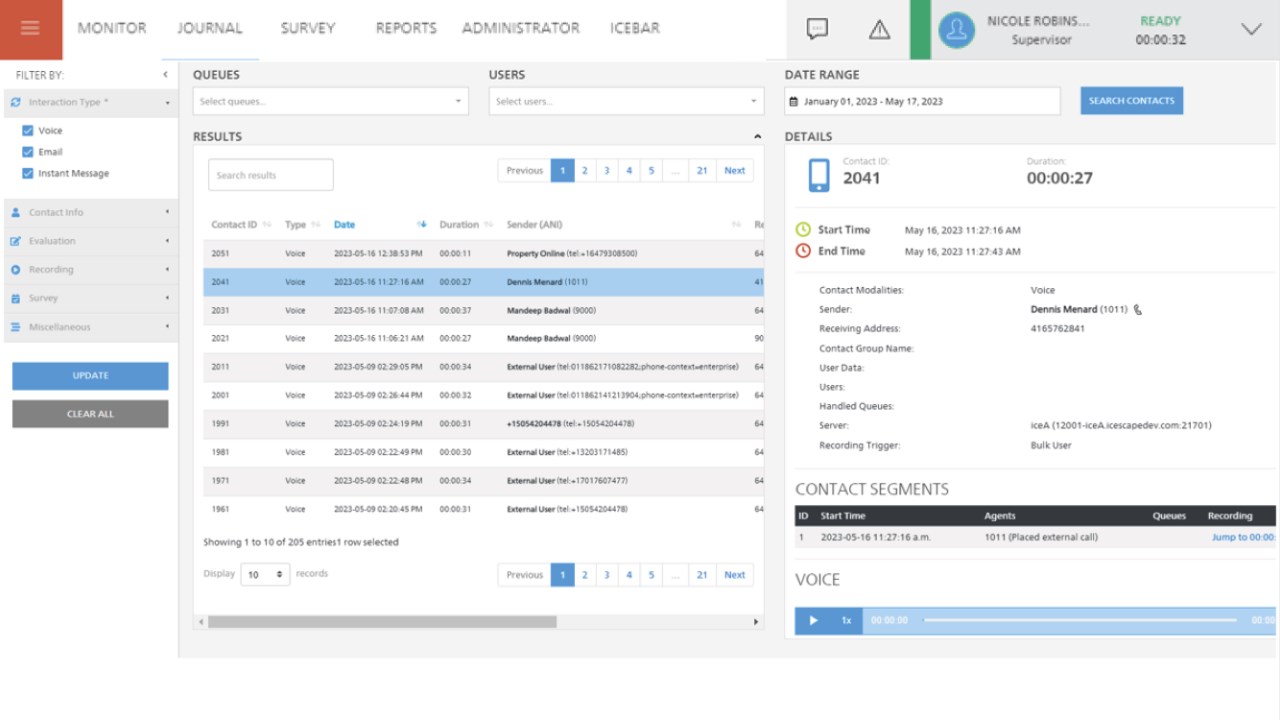The width and height of the screenshot is (1280, 720).
Task: Collapse the Filter By panel
Action: pyautogui.click(x=166, y=75)
